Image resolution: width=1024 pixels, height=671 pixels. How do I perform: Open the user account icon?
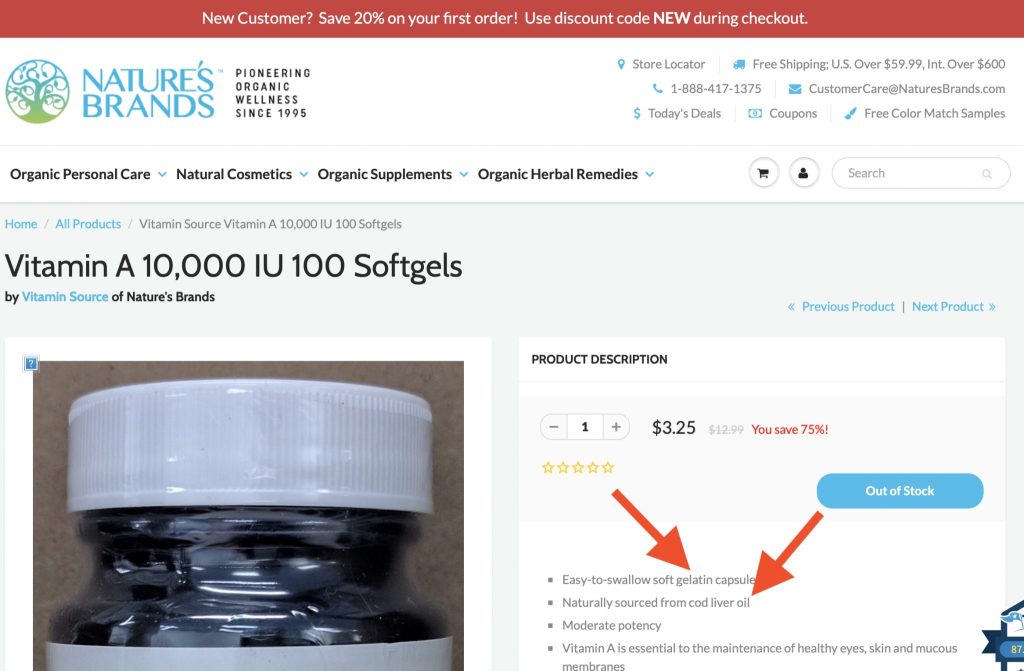[x=803, y=173]
